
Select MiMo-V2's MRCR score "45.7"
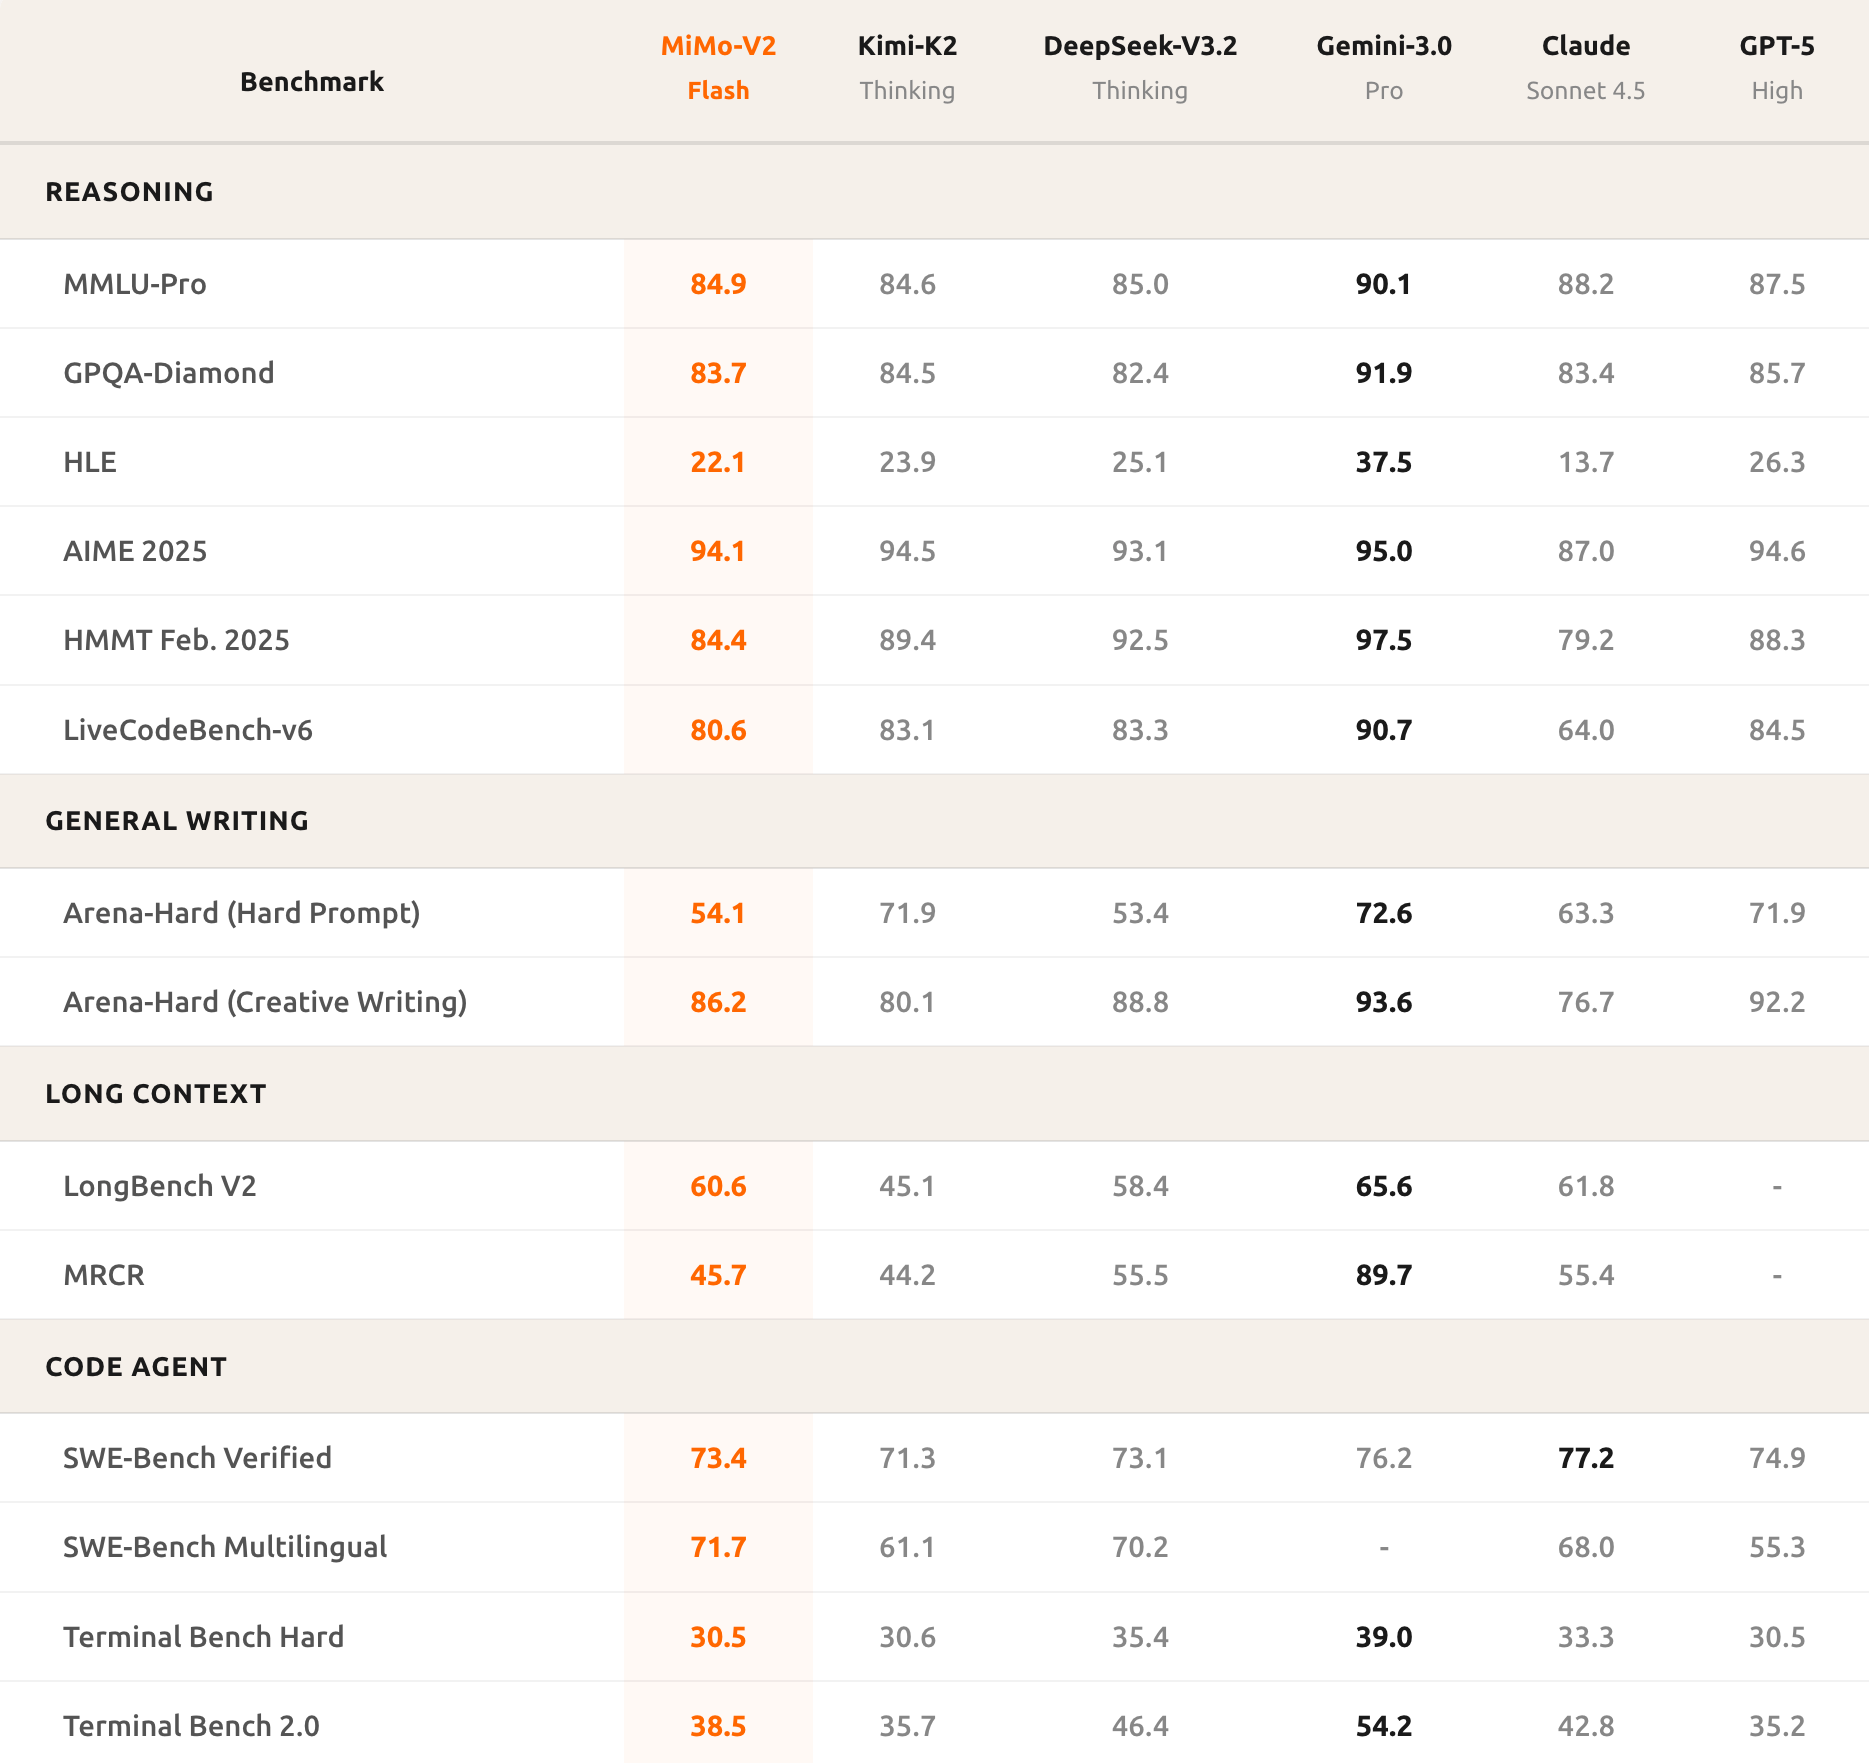pyautogui.click(x=718, y=1275)
